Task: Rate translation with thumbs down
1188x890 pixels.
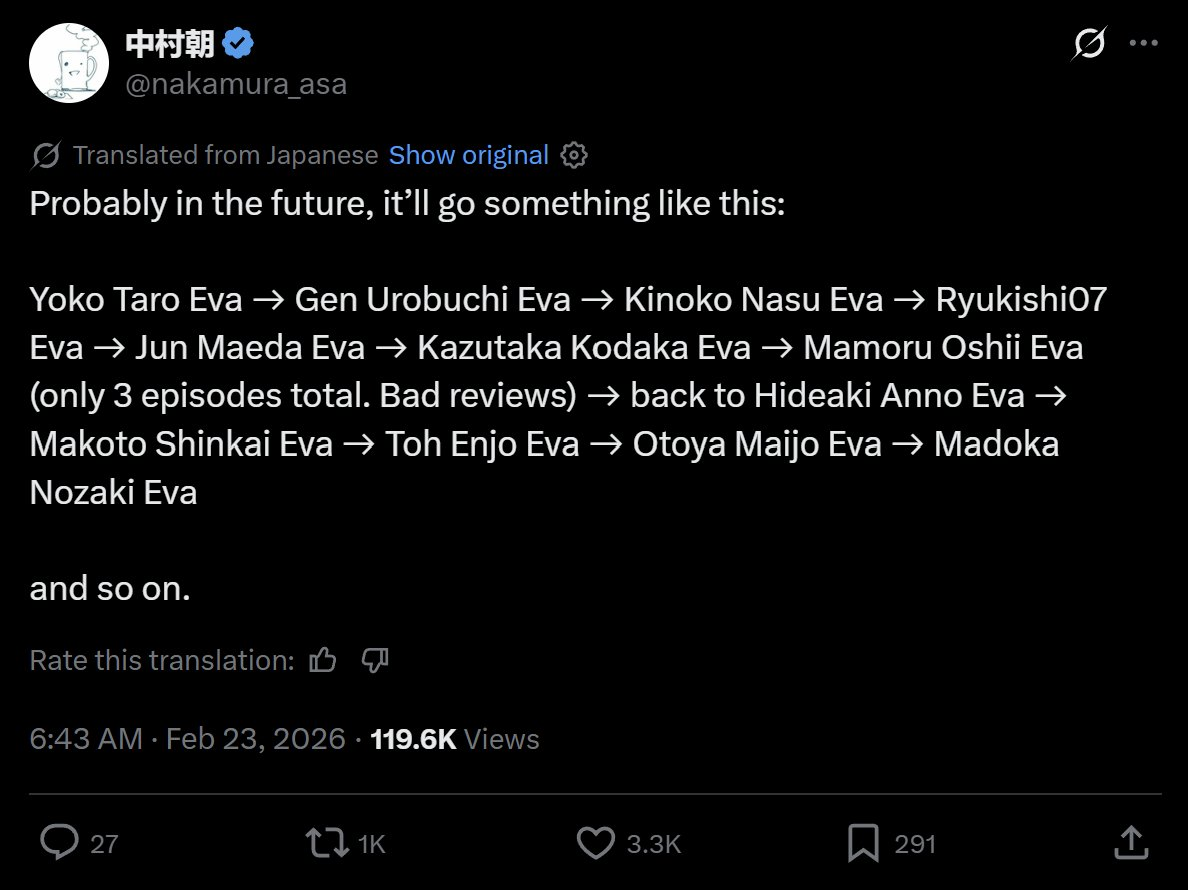Action: point(375,660)
